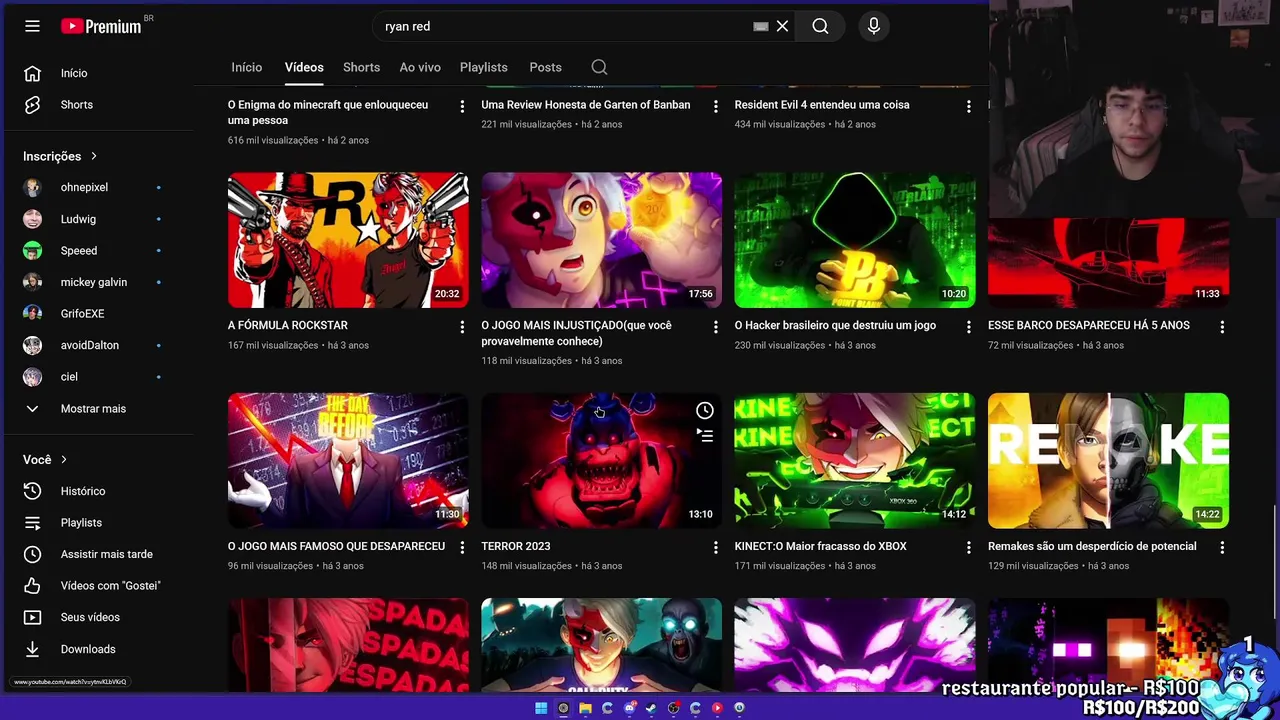Screen dimensions: 1280x720
Task: Select the Vídeos channel tab
Action: coord(304,67)
